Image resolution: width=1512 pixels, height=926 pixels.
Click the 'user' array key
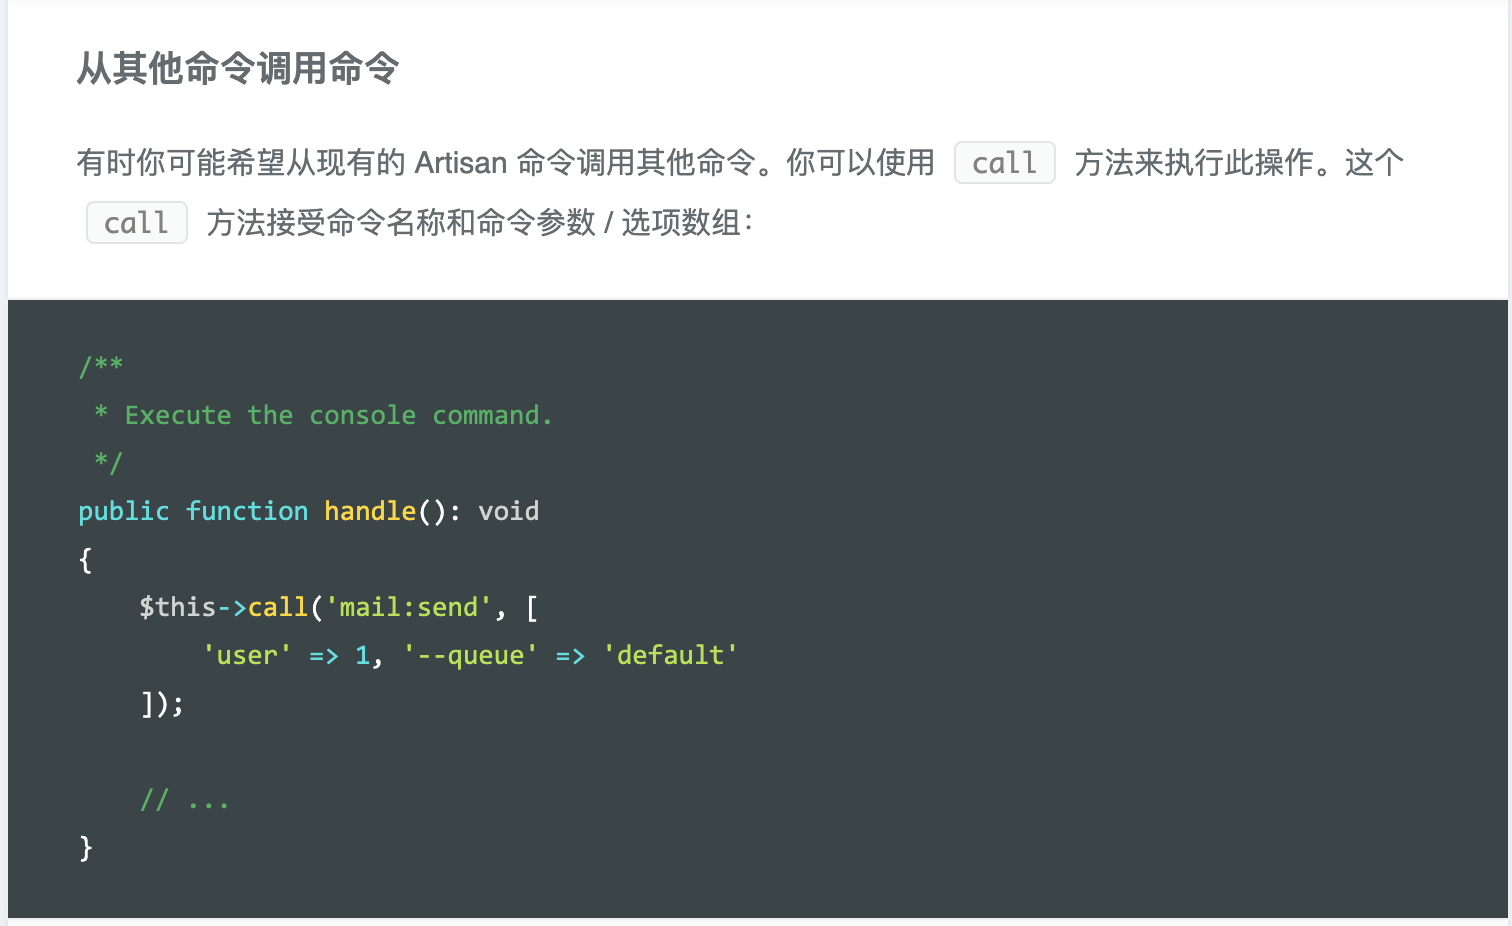[247, 655]
